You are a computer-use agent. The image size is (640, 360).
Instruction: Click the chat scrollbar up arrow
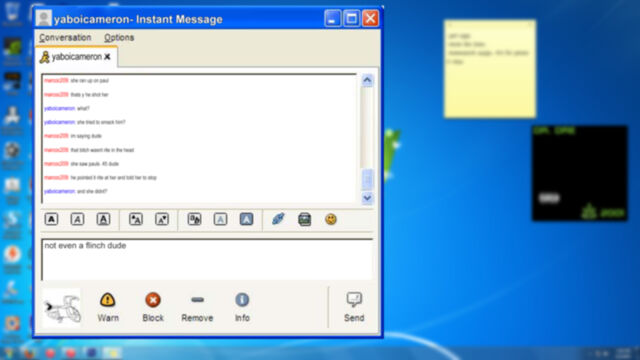tap(367, 80)
